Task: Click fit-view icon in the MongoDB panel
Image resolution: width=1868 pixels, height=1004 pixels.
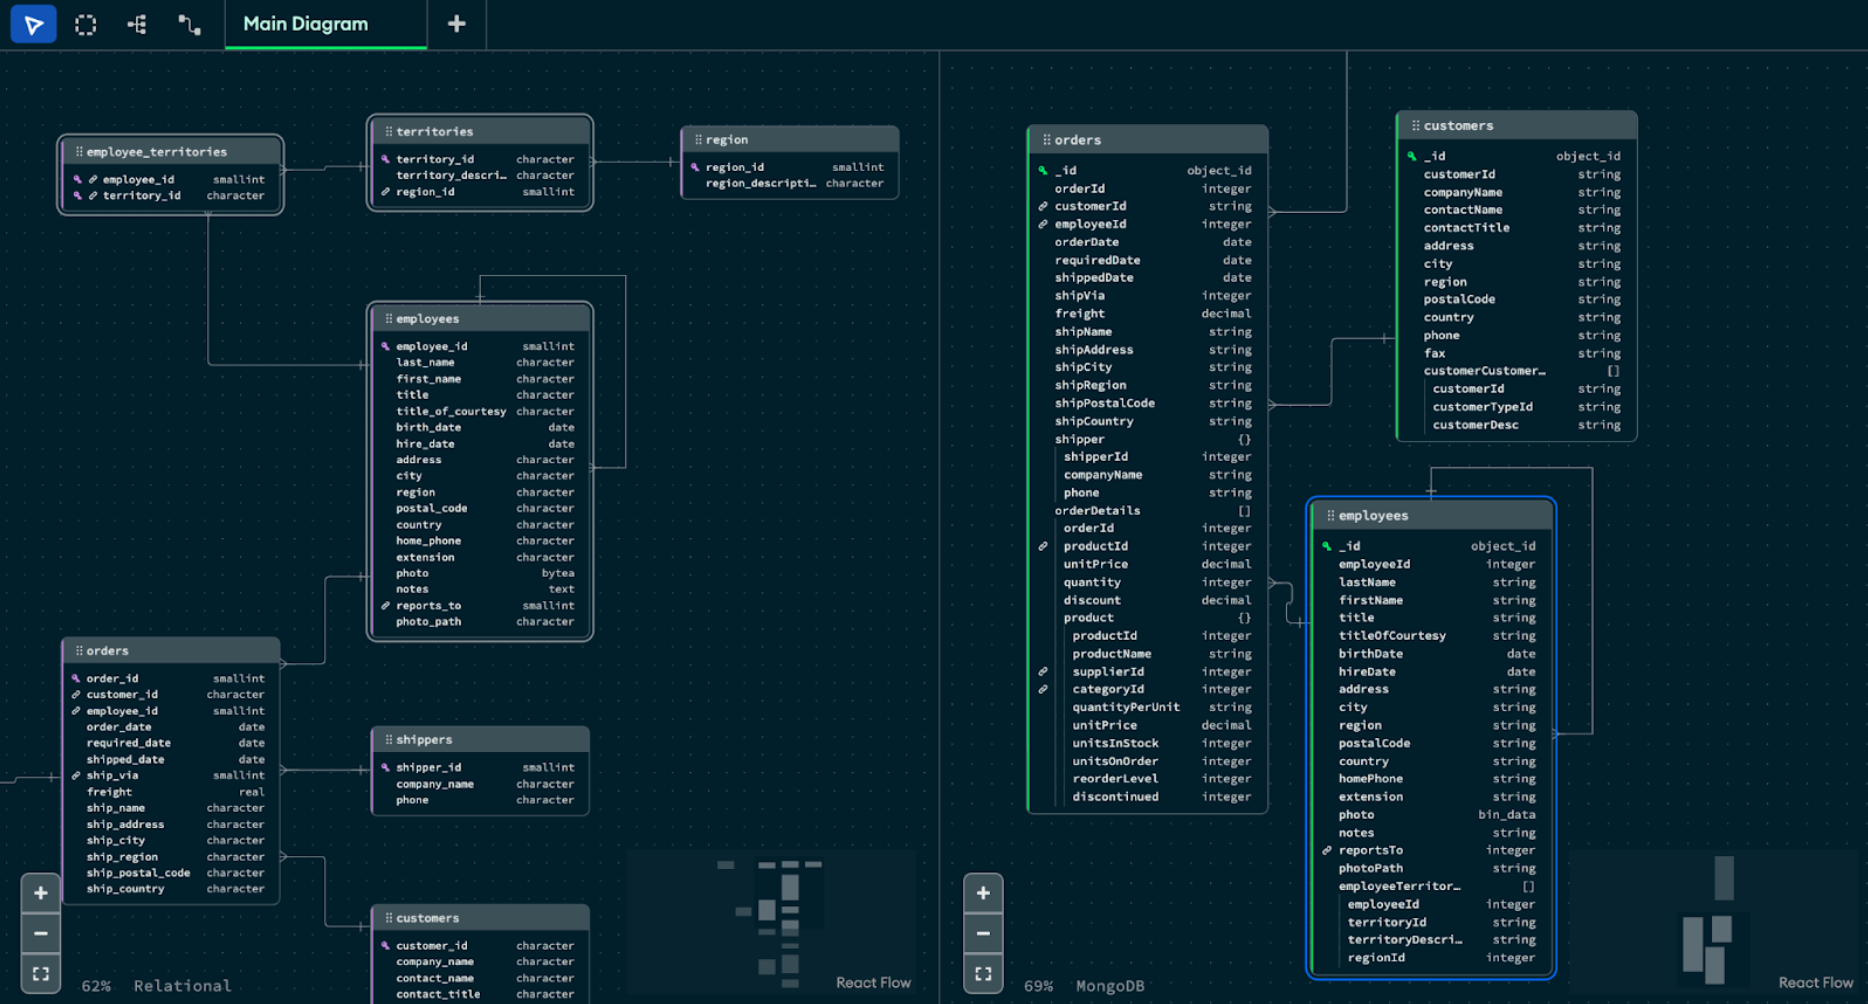Action: coord(983,972)
